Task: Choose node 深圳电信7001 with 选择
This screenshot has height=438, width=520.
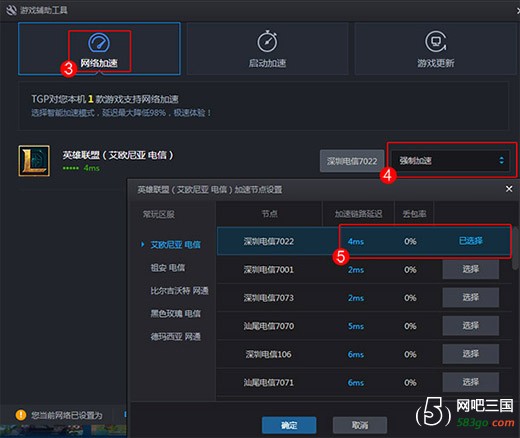Action: pos(471,269)
